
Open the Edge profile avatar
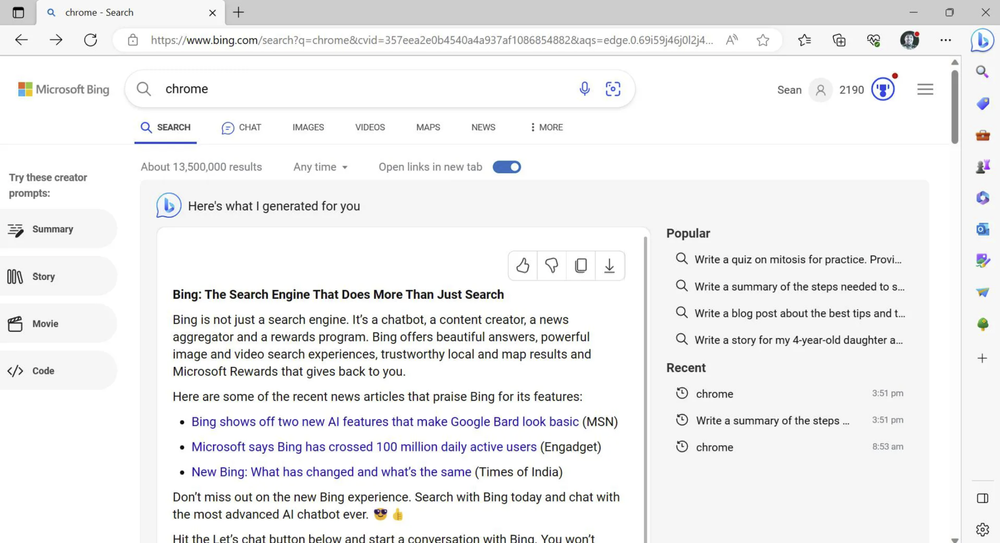(909, 40)
